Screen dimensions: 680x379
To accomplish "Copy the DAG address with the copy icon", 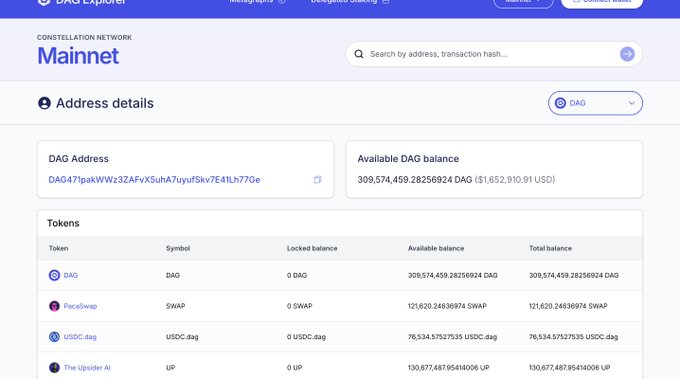I will point(317,180).
